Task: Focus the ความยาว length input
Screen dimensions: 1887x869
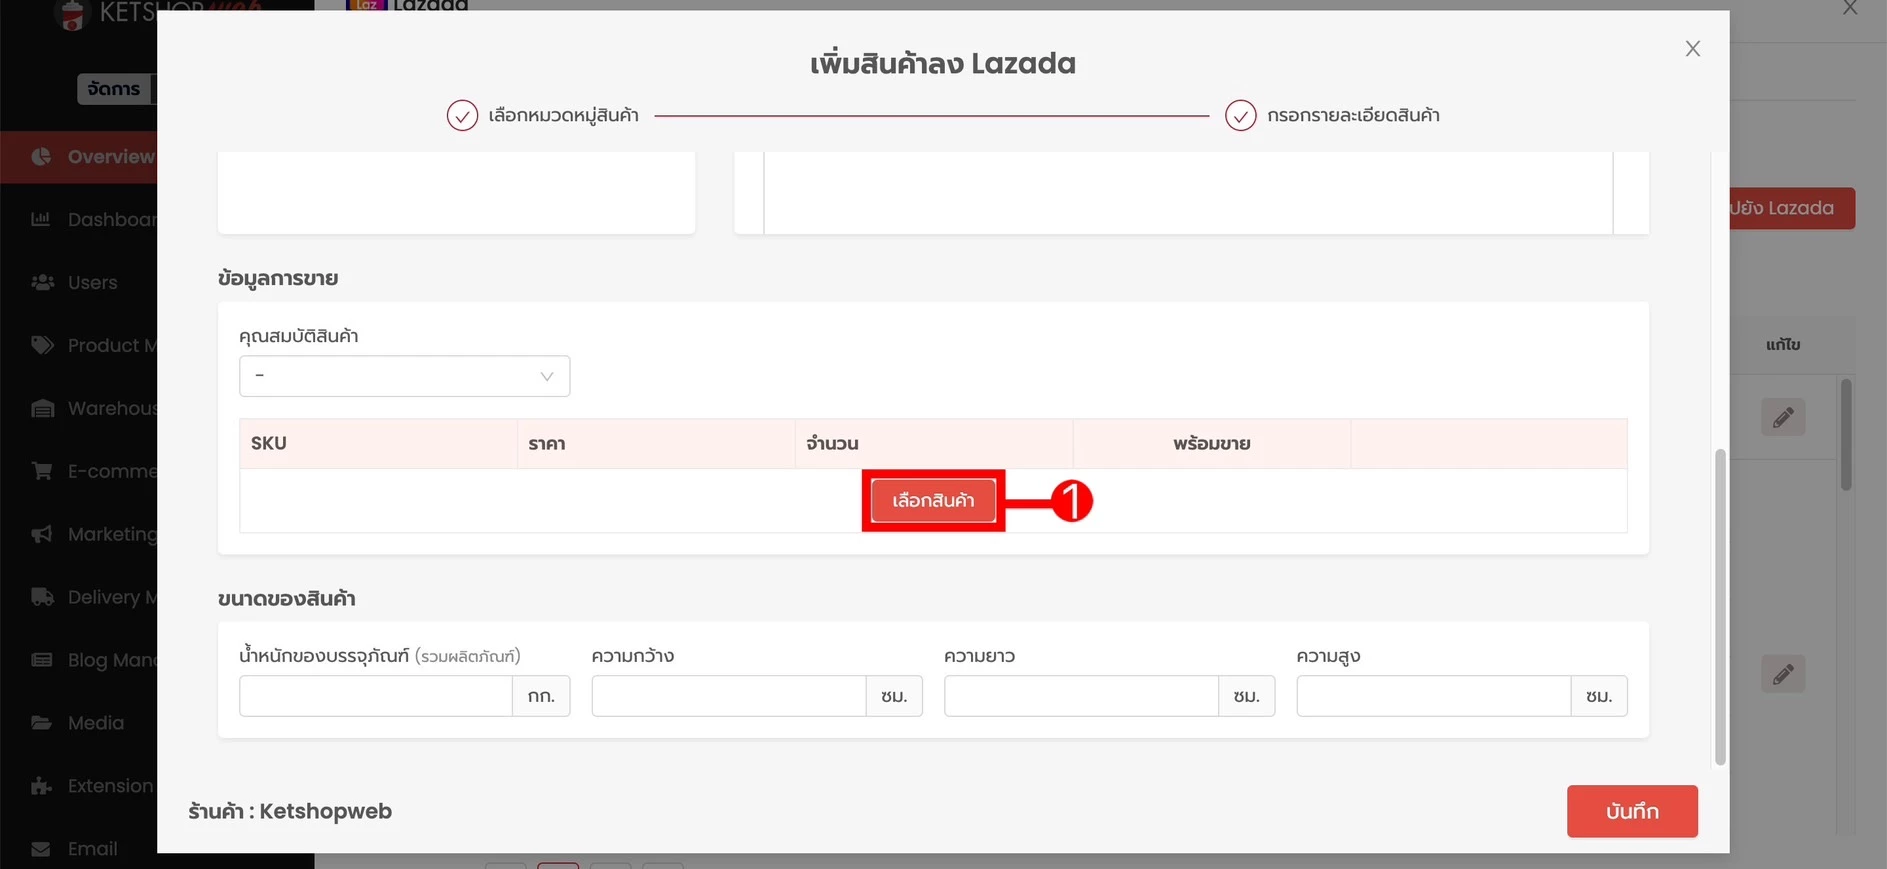Action: click(x=1081, y=696)
